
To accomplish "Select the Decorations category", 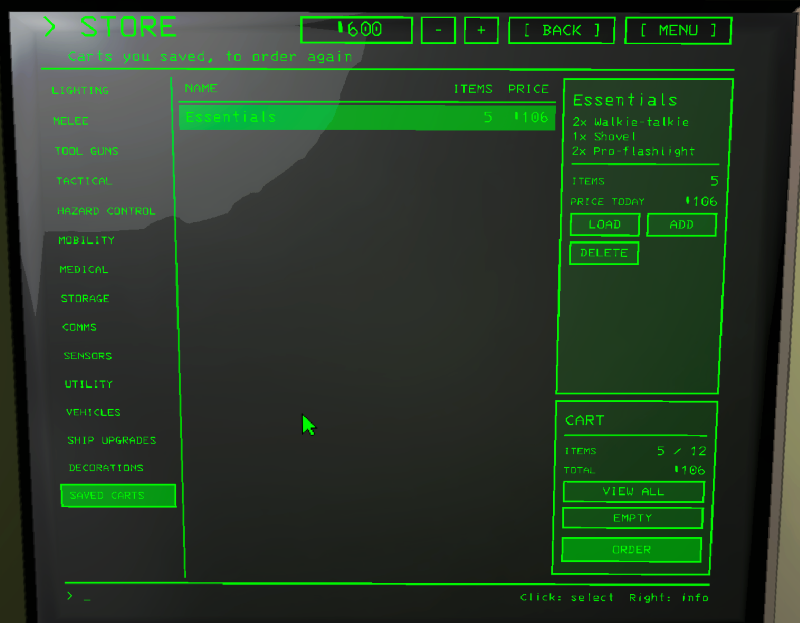I will (x=106, y=468).
